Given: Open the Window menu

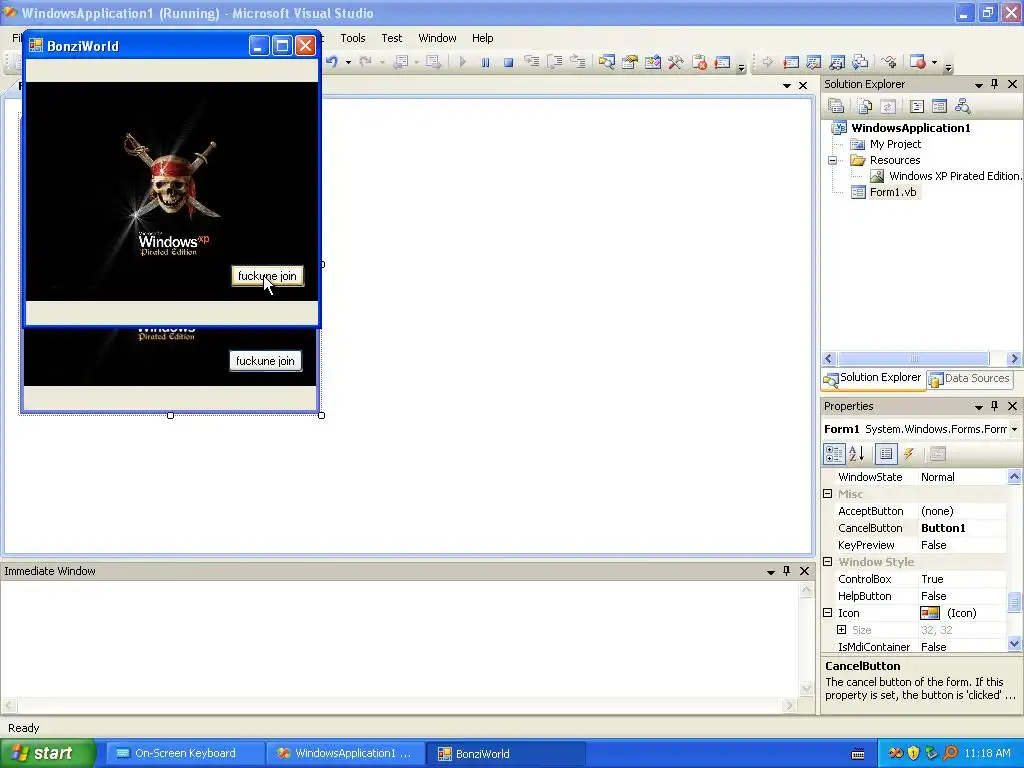Looking at the screenshot, I should click(x=437, y=38).
